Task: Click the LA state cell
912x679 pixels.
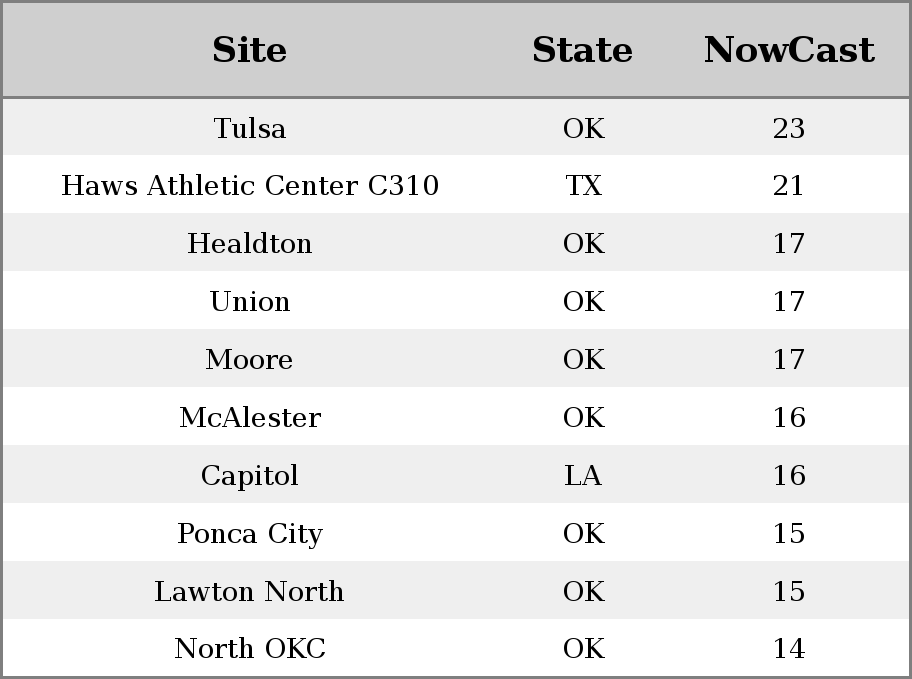Action: [x=583, y=475]
